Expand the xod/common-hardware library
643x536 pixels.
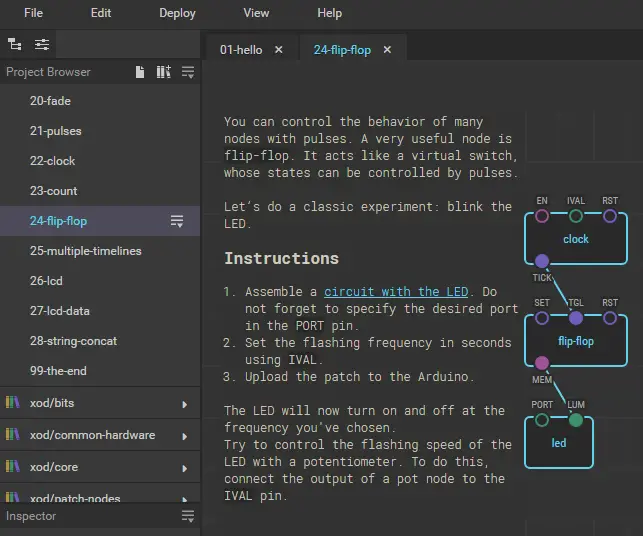coord(185,436)
